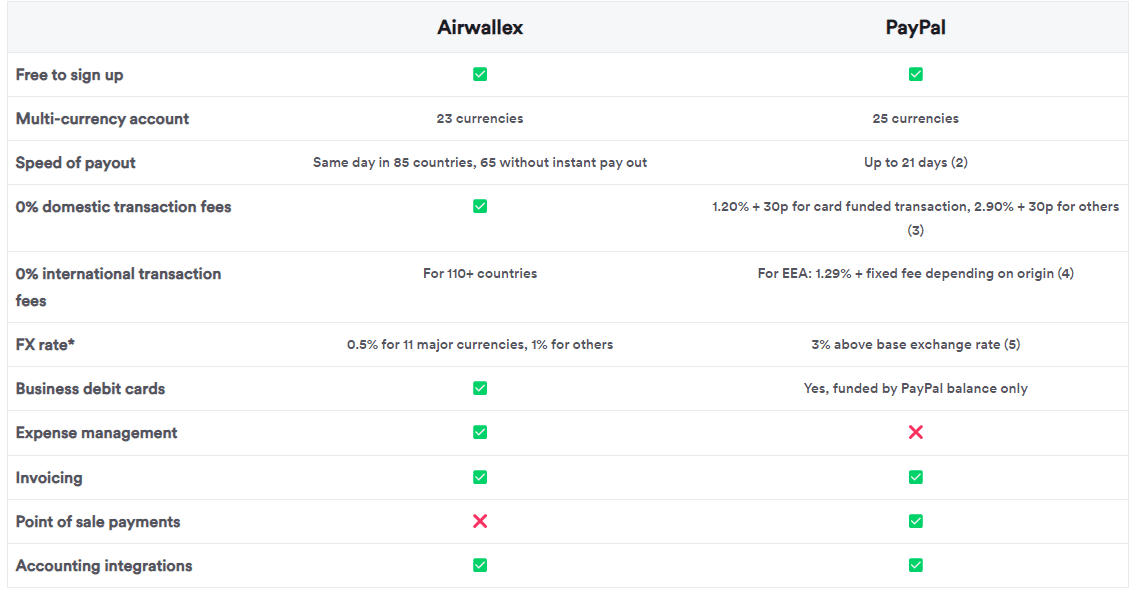Click PayPal 'Up to 21 days (2)' footnote text
Image resolution: width=1137 pixels, height=602 pixels.
pyautogui.click(x=915, y=162)
